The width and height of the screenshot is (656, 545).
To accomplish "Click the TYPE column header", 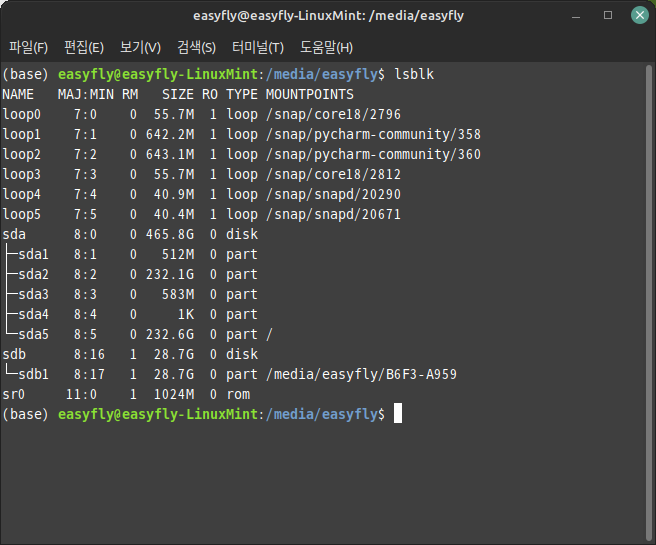I will click(242, 95).
